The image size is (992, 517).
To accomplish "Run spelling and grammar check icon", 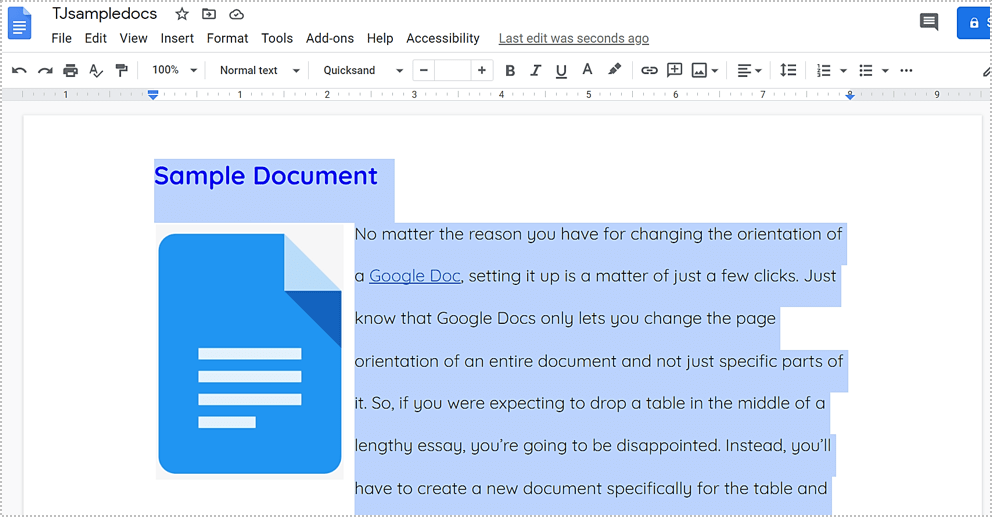I will pyautogui.click(x=96, y=70).
